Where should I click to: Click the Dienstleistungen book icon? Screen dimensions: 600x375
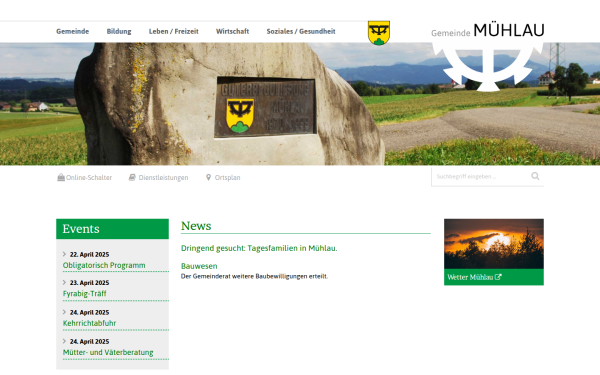pyautogui.click(x=132, y=177)
